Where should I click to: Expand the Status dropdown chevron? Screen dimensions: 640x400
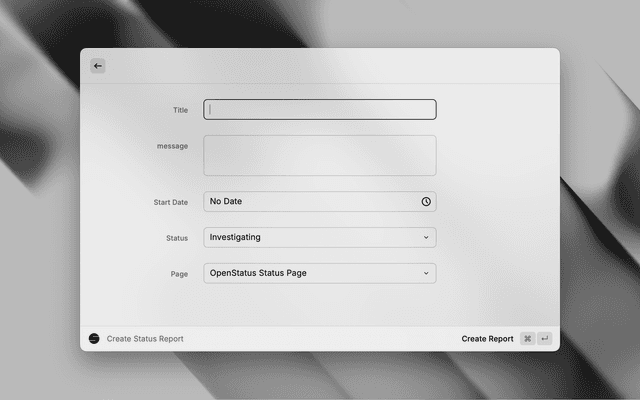coord(426,238)
